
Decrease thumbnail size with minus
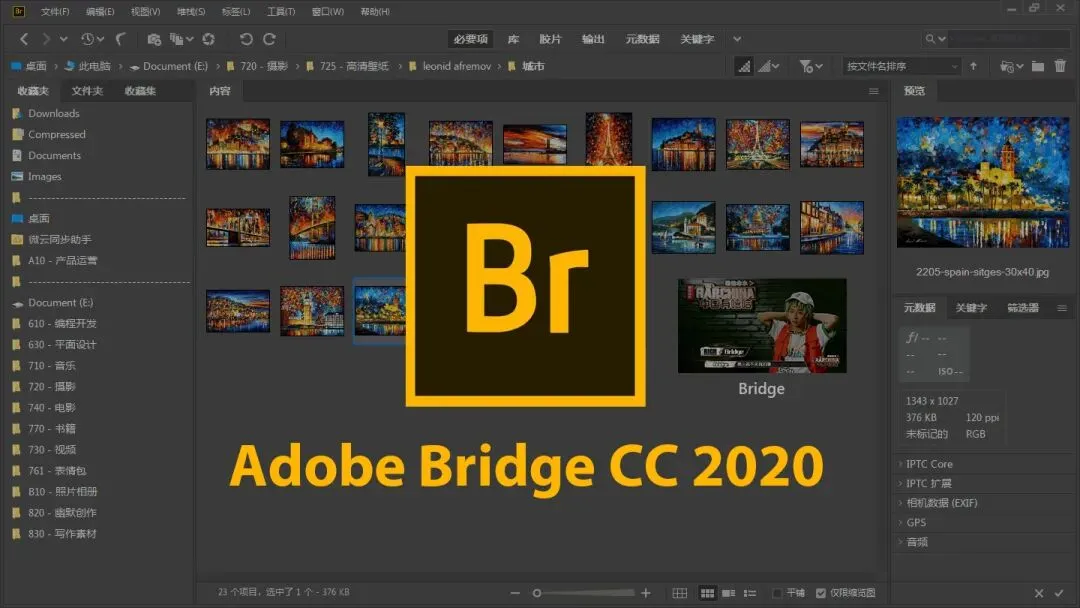(x=515, y=593)
